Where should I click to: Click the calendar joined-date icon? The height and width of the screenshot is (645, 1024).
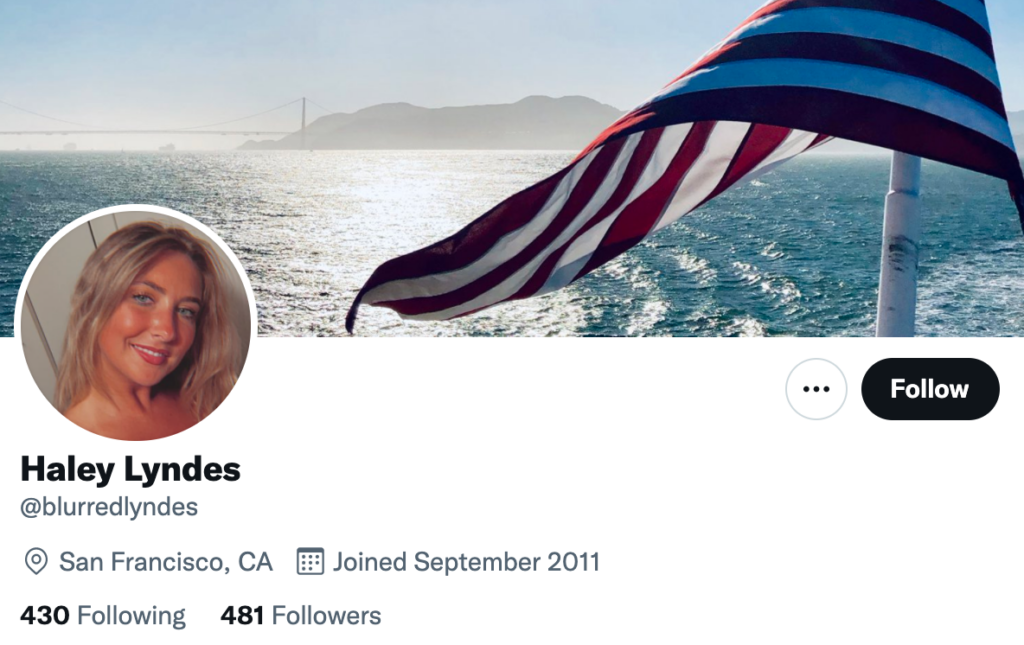click(310, 561)
